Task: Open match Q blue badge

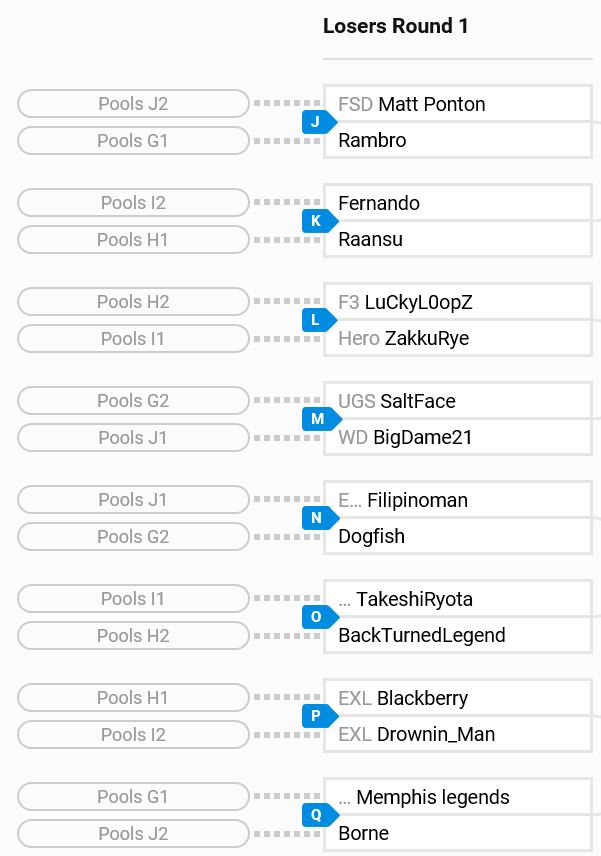Action: coord(319,815)
